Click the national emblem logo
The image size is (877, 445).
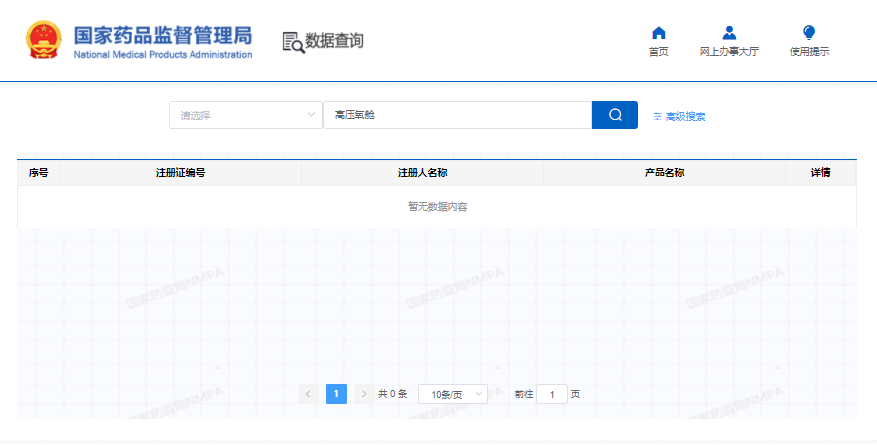point(44,40)
